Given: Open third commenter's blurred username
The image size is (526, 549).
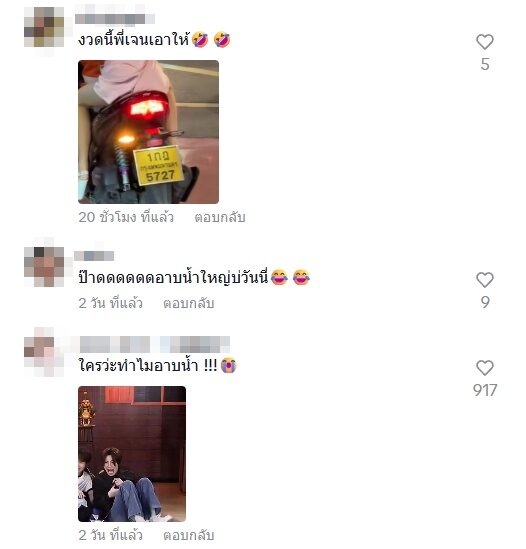Looking at the screenshot, I should coord(155,344).
